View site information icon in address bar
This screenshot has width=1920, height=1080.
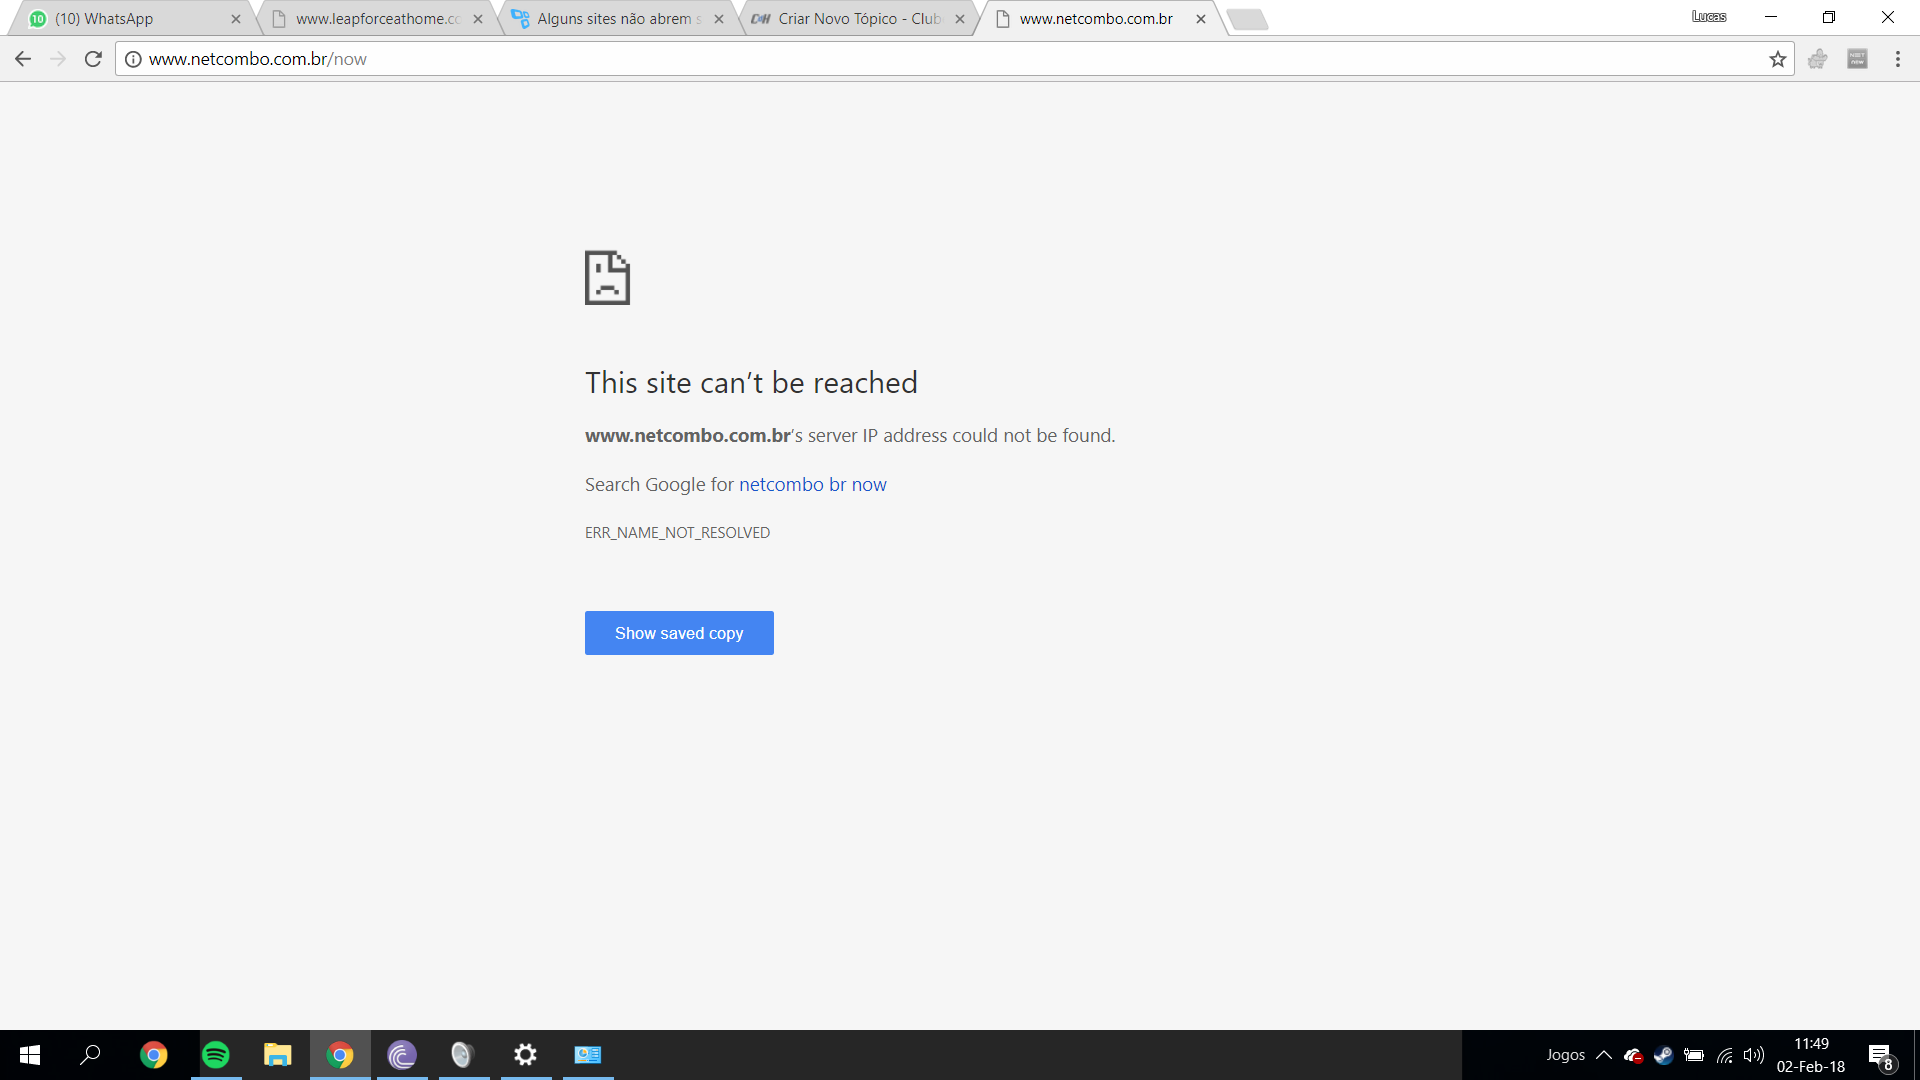pos(133,59)
